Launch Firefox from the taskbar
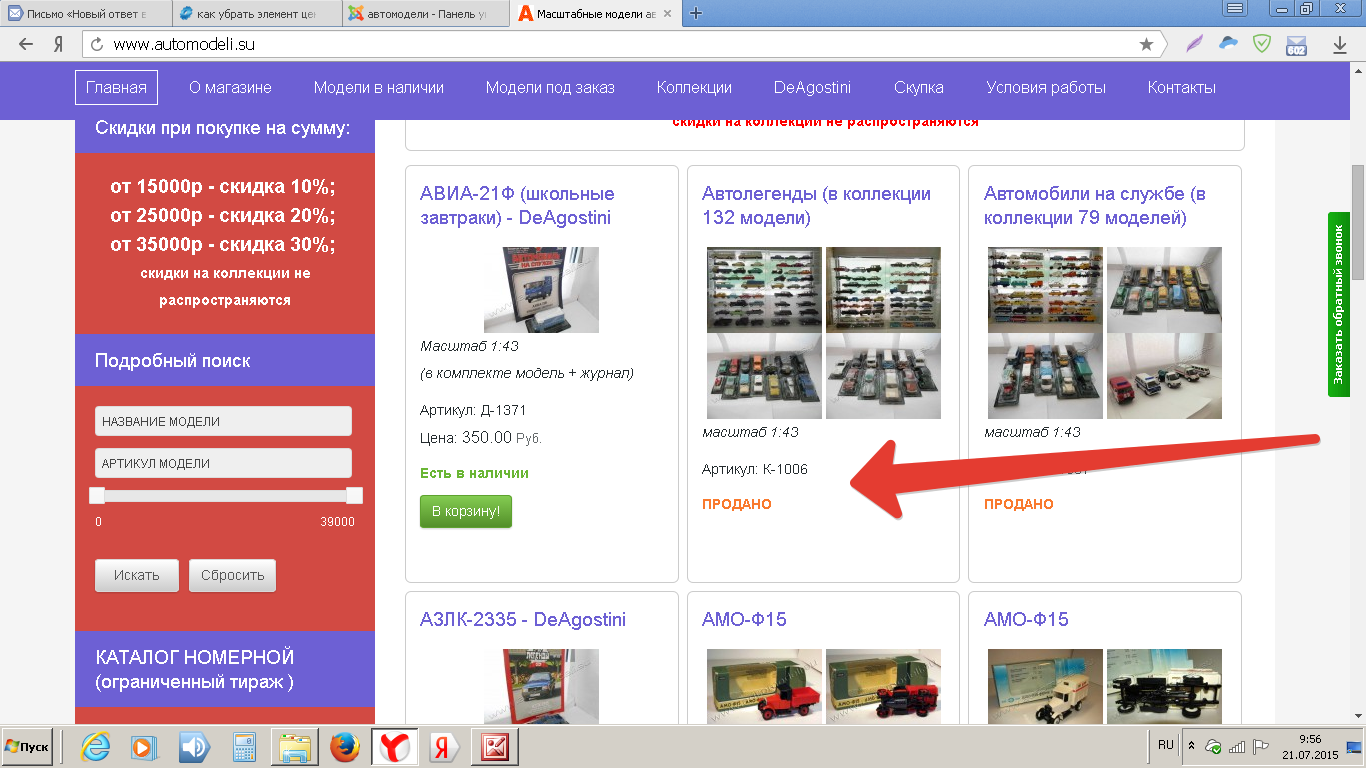 pos(345,747)
